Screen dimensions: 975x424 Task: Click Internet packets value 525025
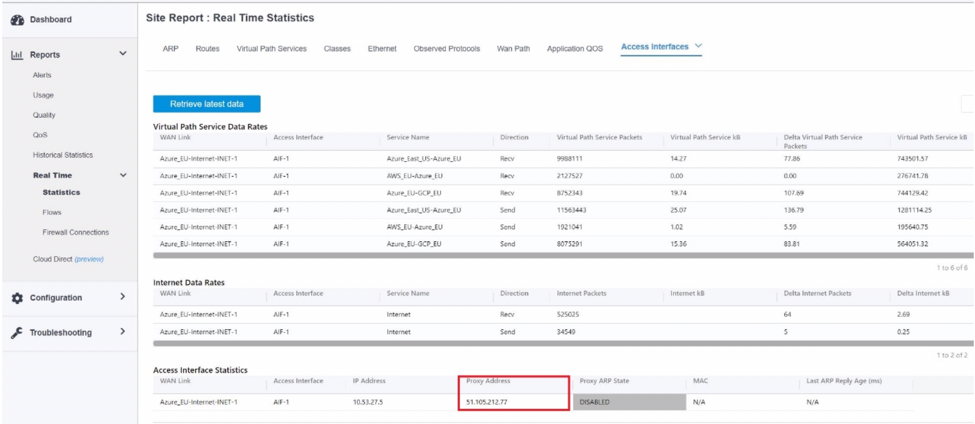point(568,315)
